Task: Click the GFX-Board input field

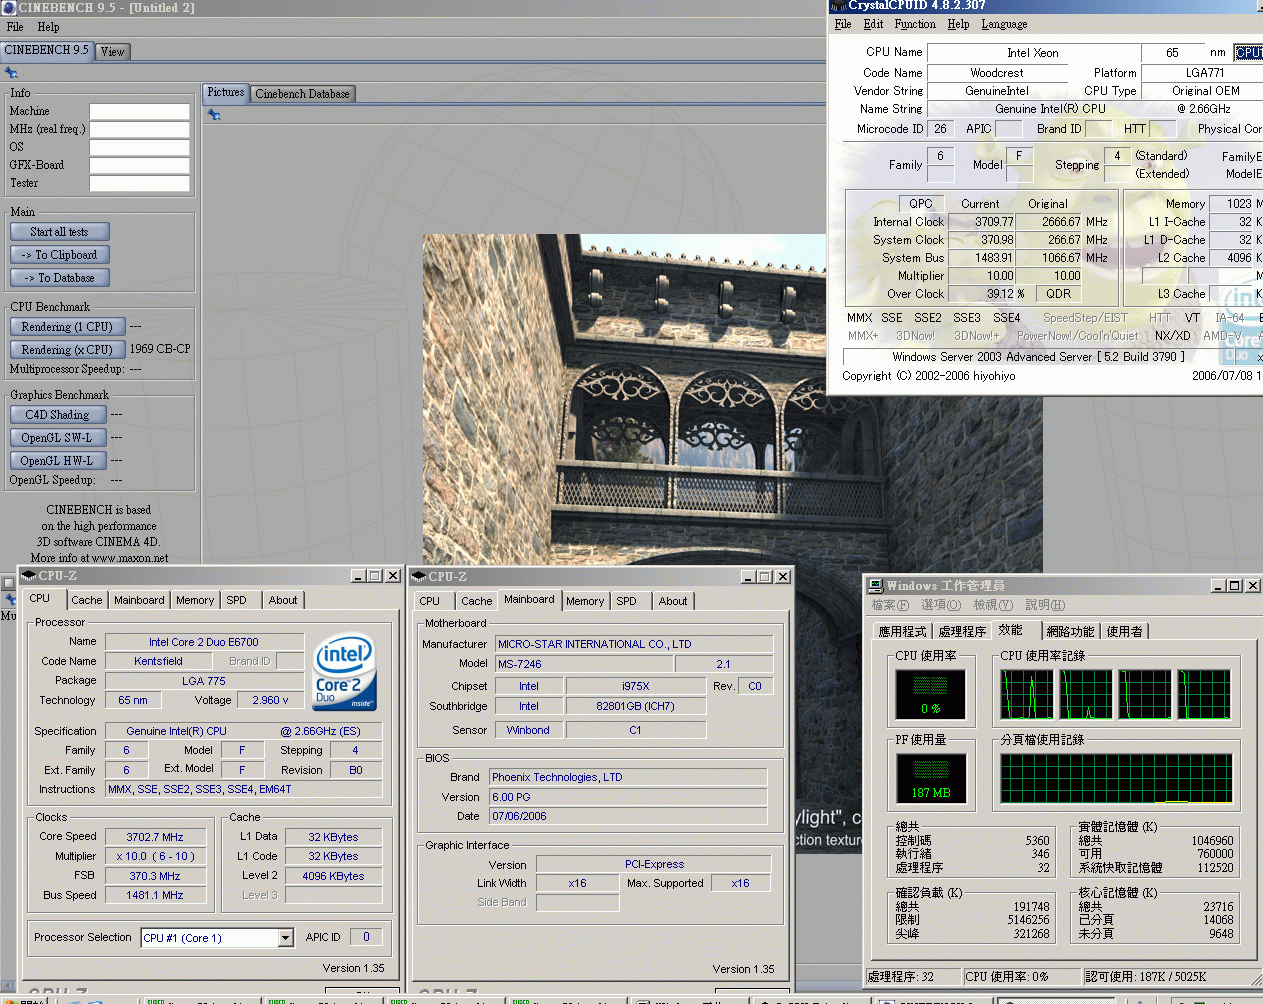Action: coord(139,166)
